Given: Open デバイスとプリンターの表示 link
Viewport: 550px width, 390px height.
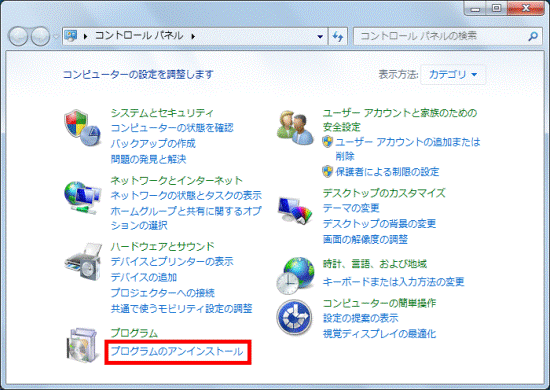Looking at the screenshot, I should coord(172,262).
